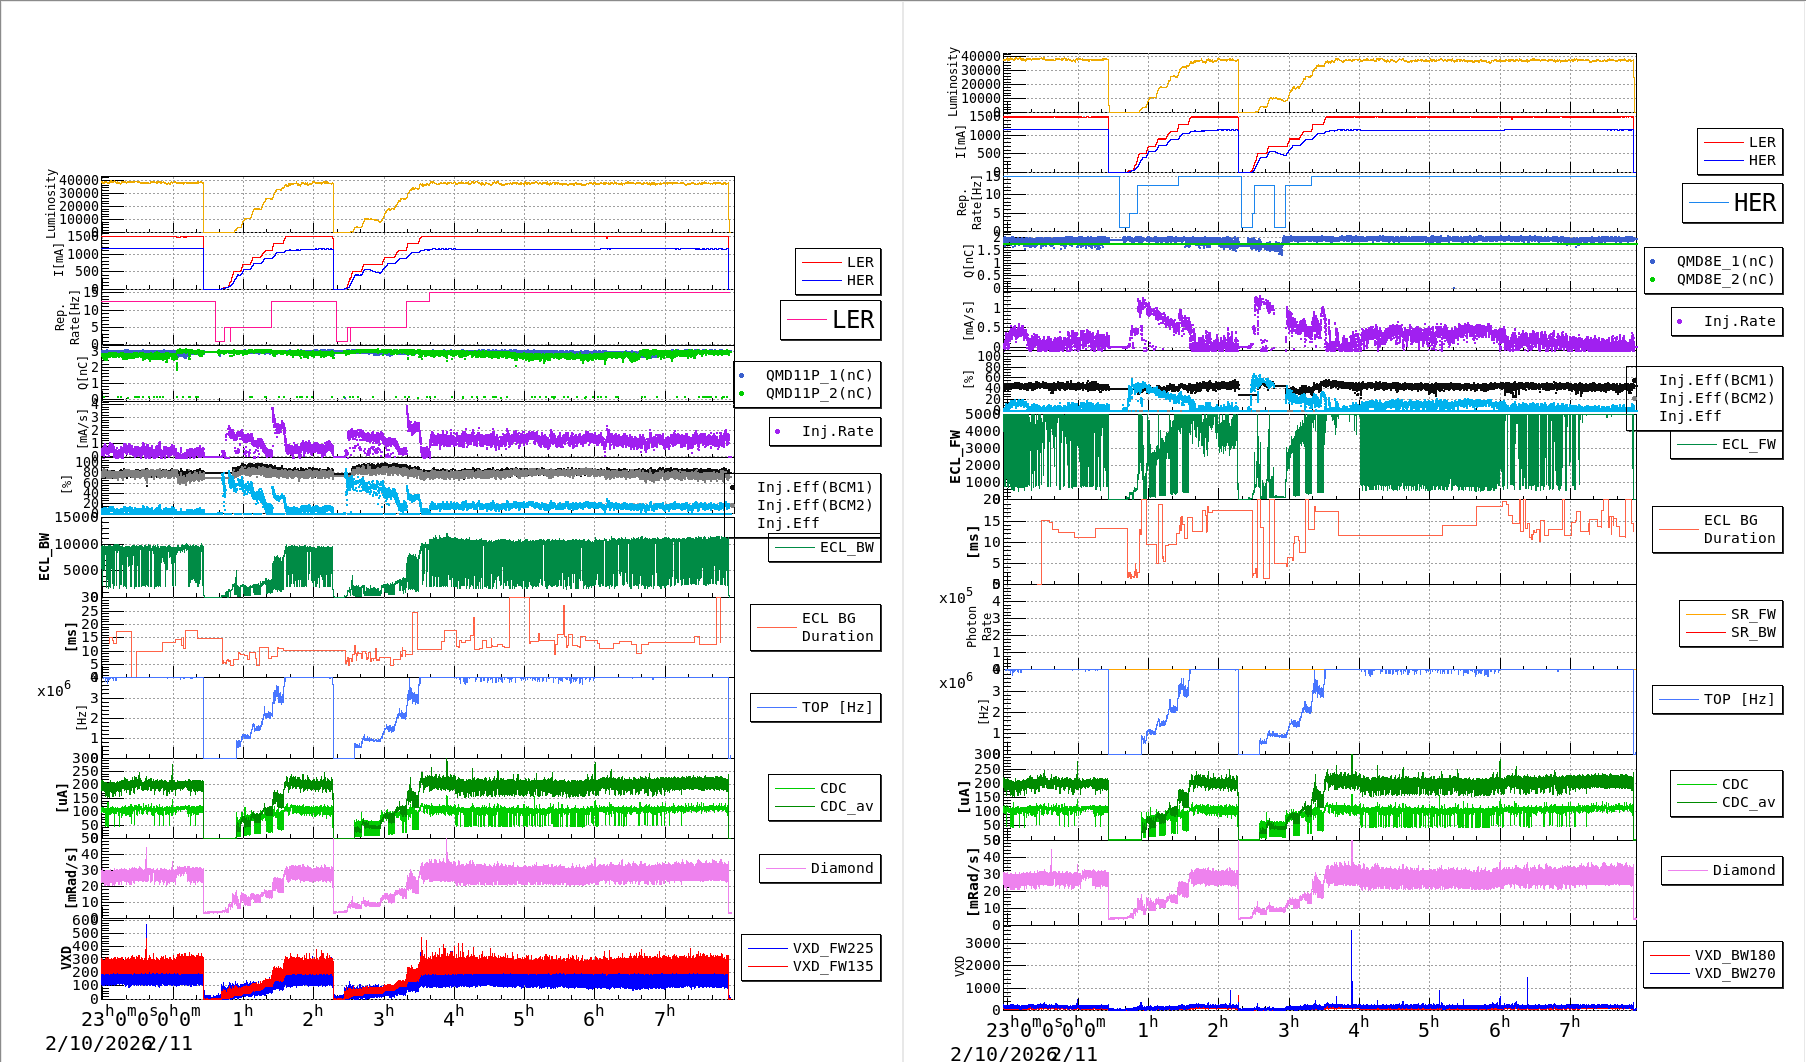The height and width of the screenshot is (1062, 1806).
Task: Click the VXD_FW135 red legend entry
Action: [x=812, y=966]
